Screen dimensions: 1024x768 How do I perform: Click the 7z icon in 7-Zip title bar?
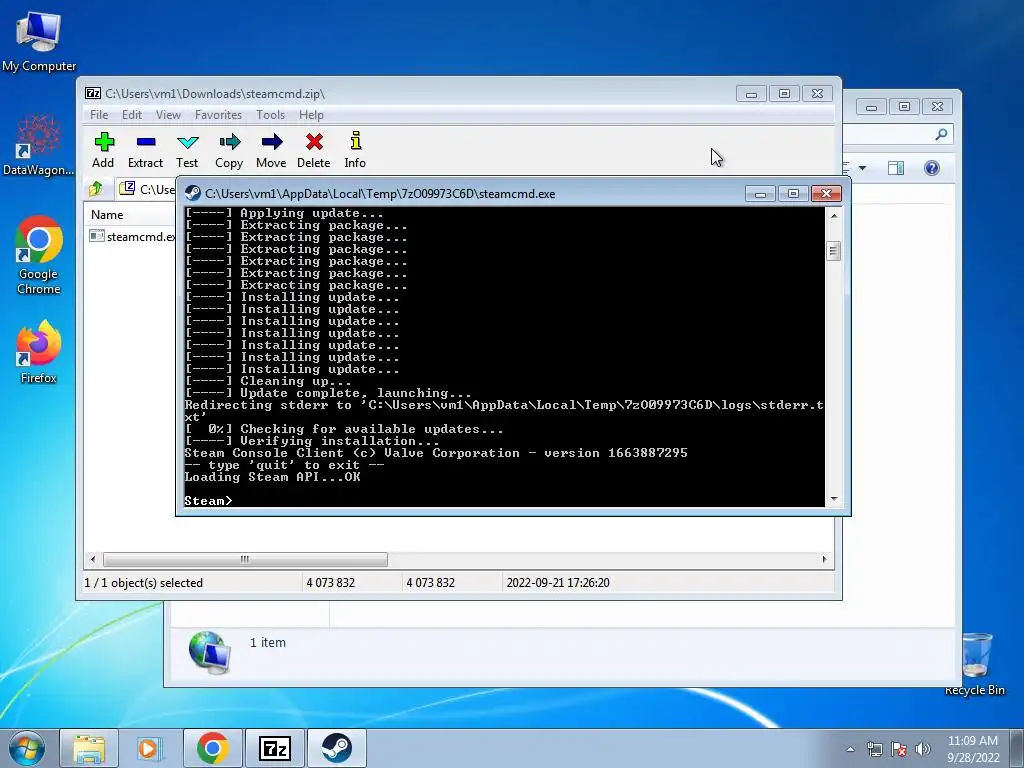93,93
